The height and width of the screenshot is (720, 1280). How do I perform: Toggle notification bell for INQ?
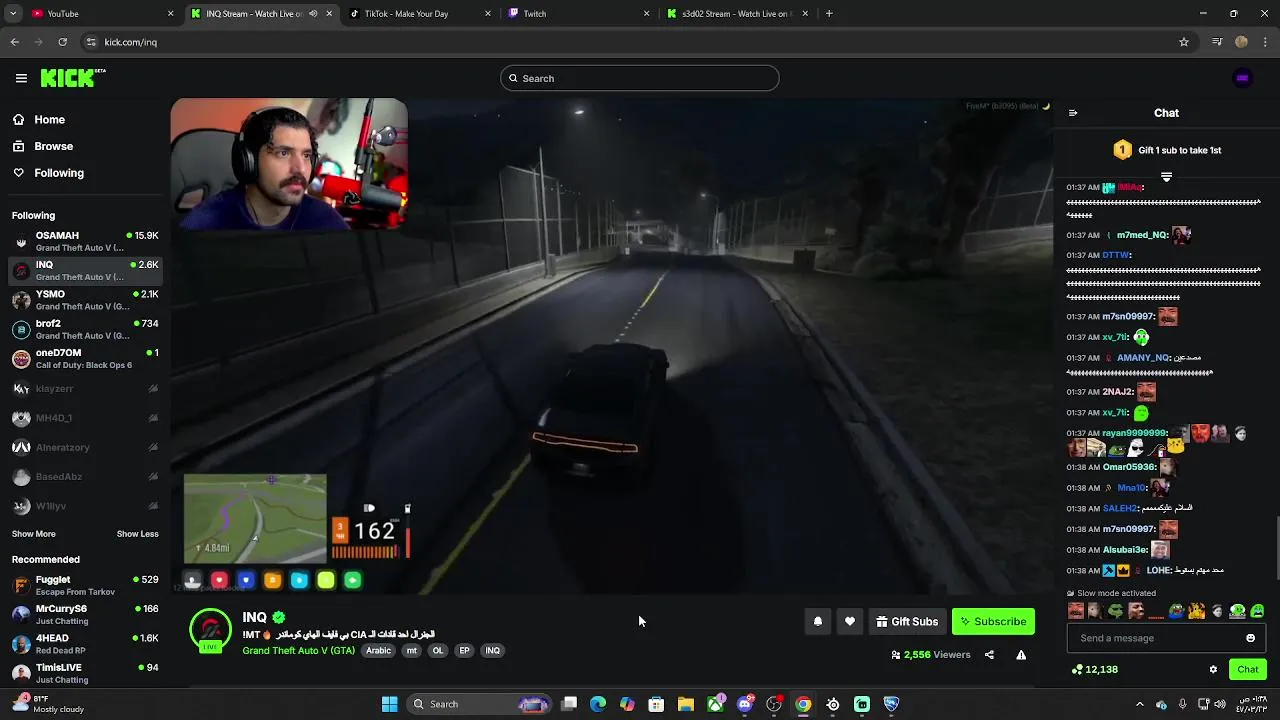[x=818, y=622]
